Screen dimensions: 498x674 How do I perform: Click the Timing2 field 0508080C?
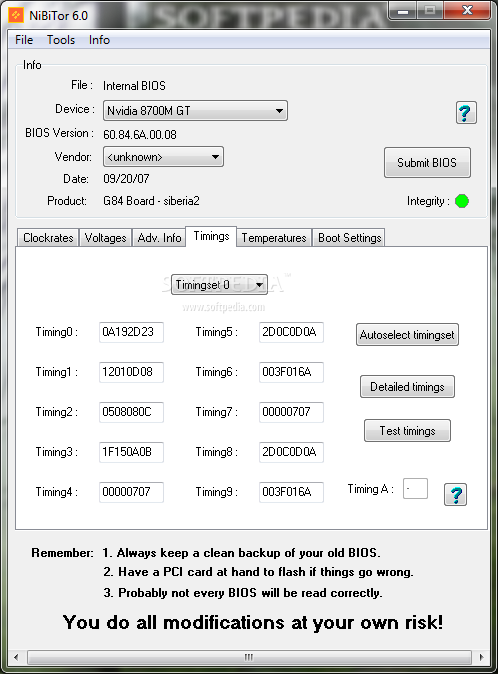[131, 412]
